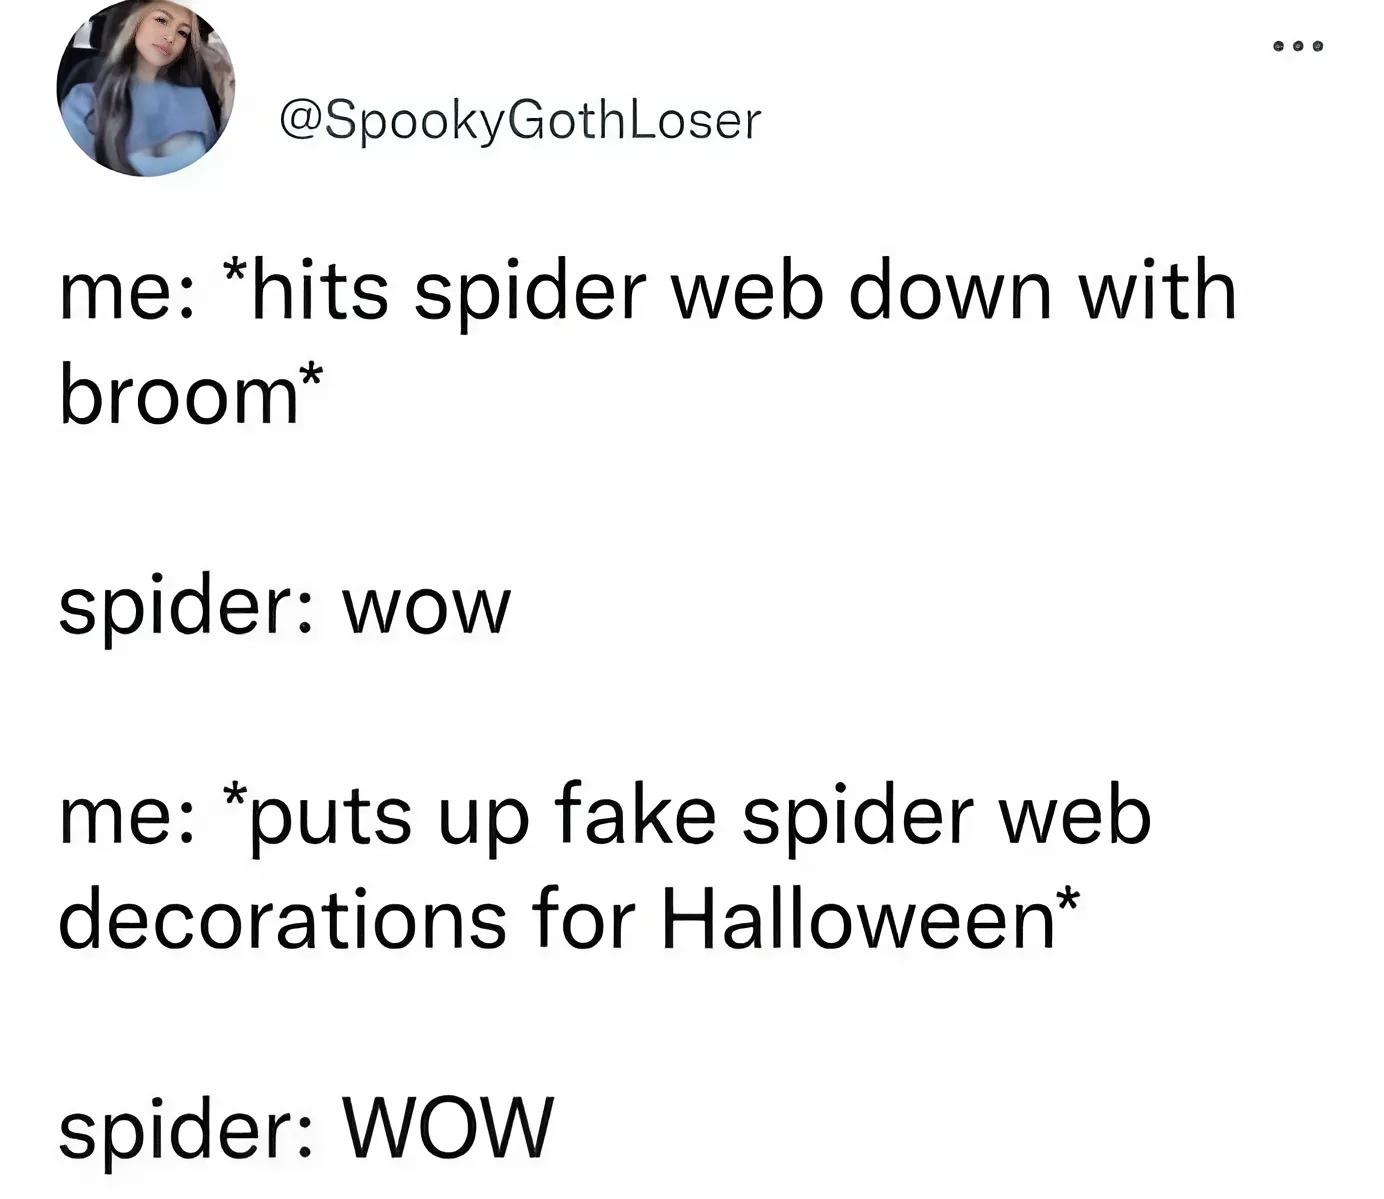Click the lowercase "wow" spider reply
This screenshot has height=1199, width=1384.
[427, 607]
